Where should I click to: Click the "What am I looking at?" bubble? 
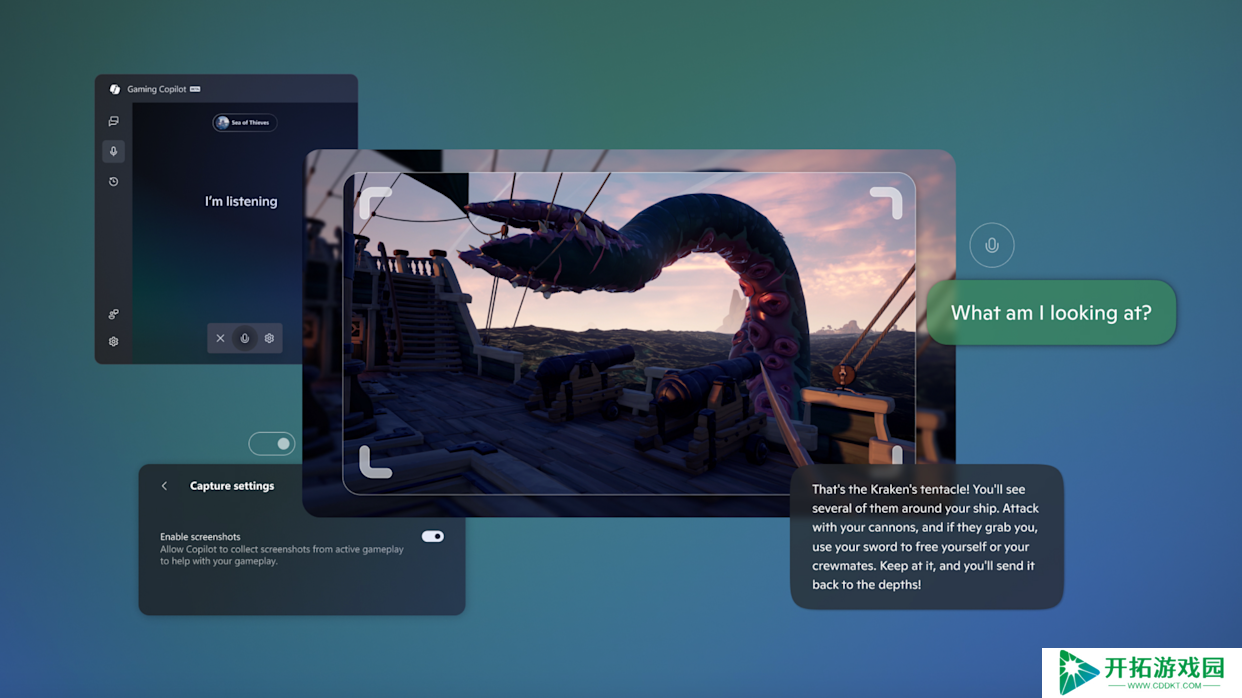click(1051, 313)
